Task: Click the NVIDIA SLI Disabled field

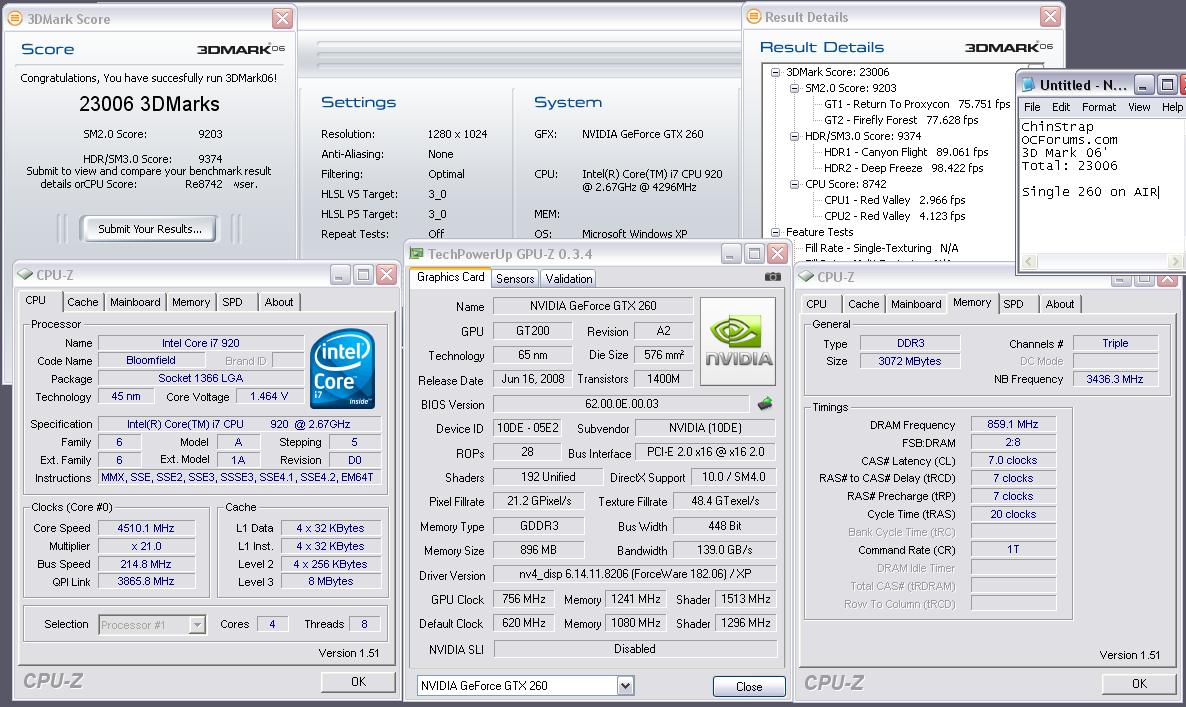Action: pos(635,649)
